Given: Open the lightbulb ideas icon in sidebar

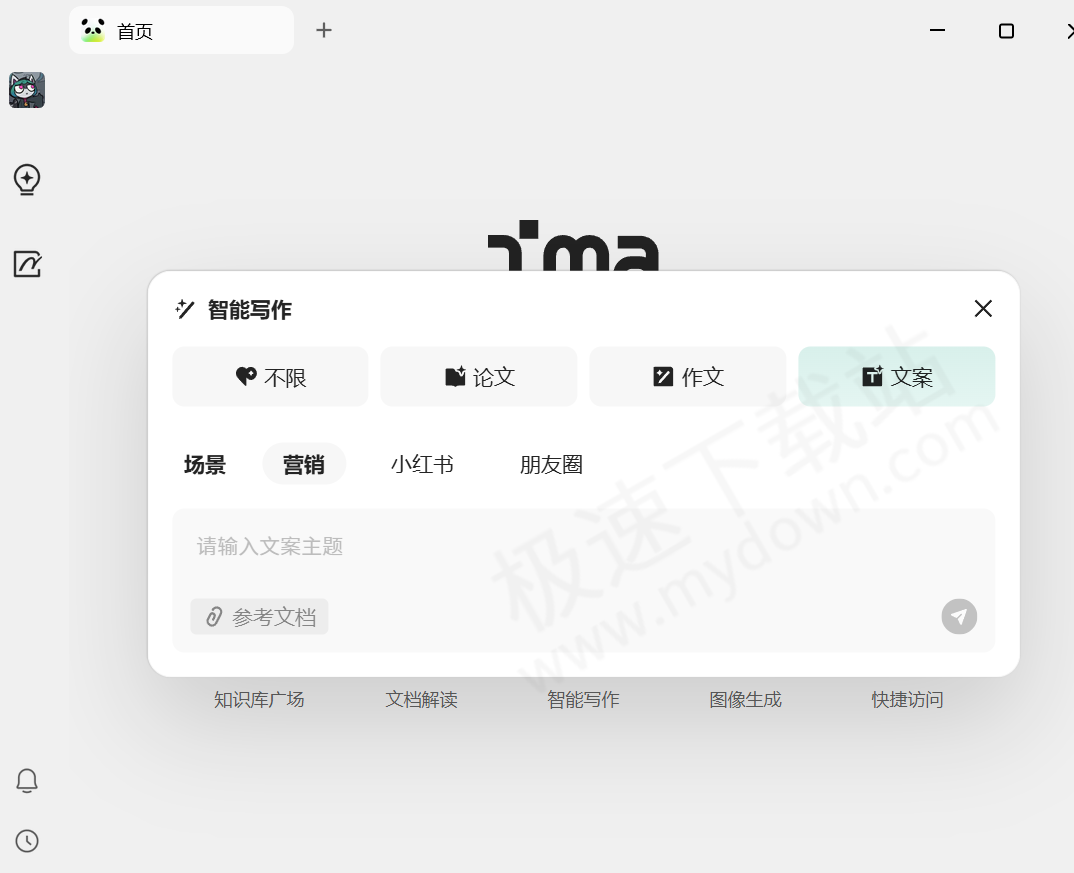Looking at the screenshot, I should point(27,180).
